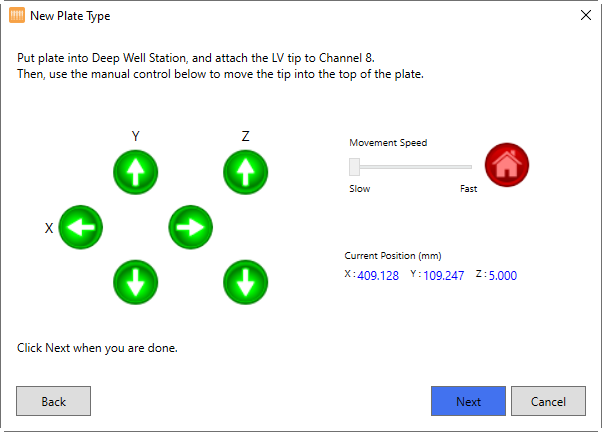Screen dimensions: 602x432
Task: Click the Current Position (mm) label
Action: (x=392, y=255)
